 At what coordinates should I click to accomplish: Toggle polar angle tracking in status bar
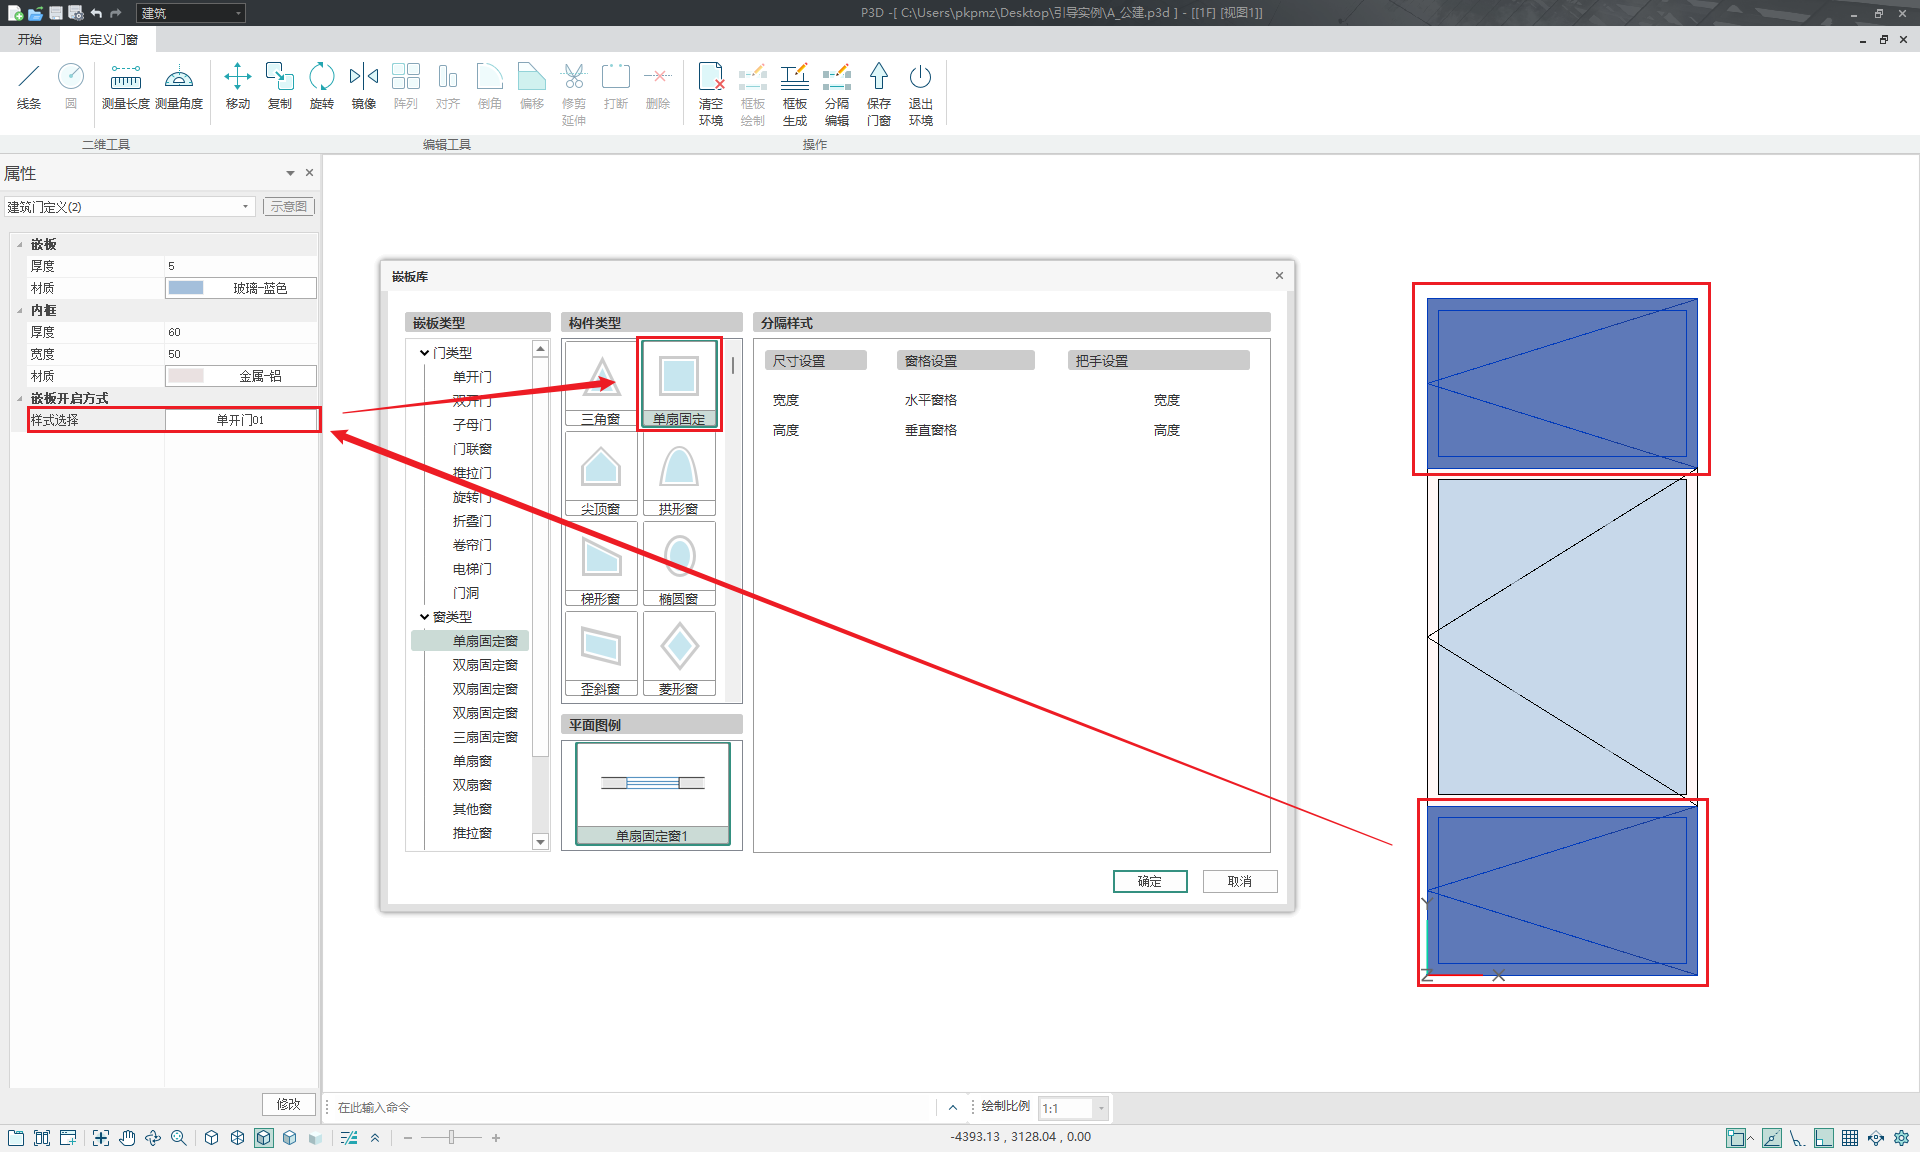click(x=1797, y=1138)
